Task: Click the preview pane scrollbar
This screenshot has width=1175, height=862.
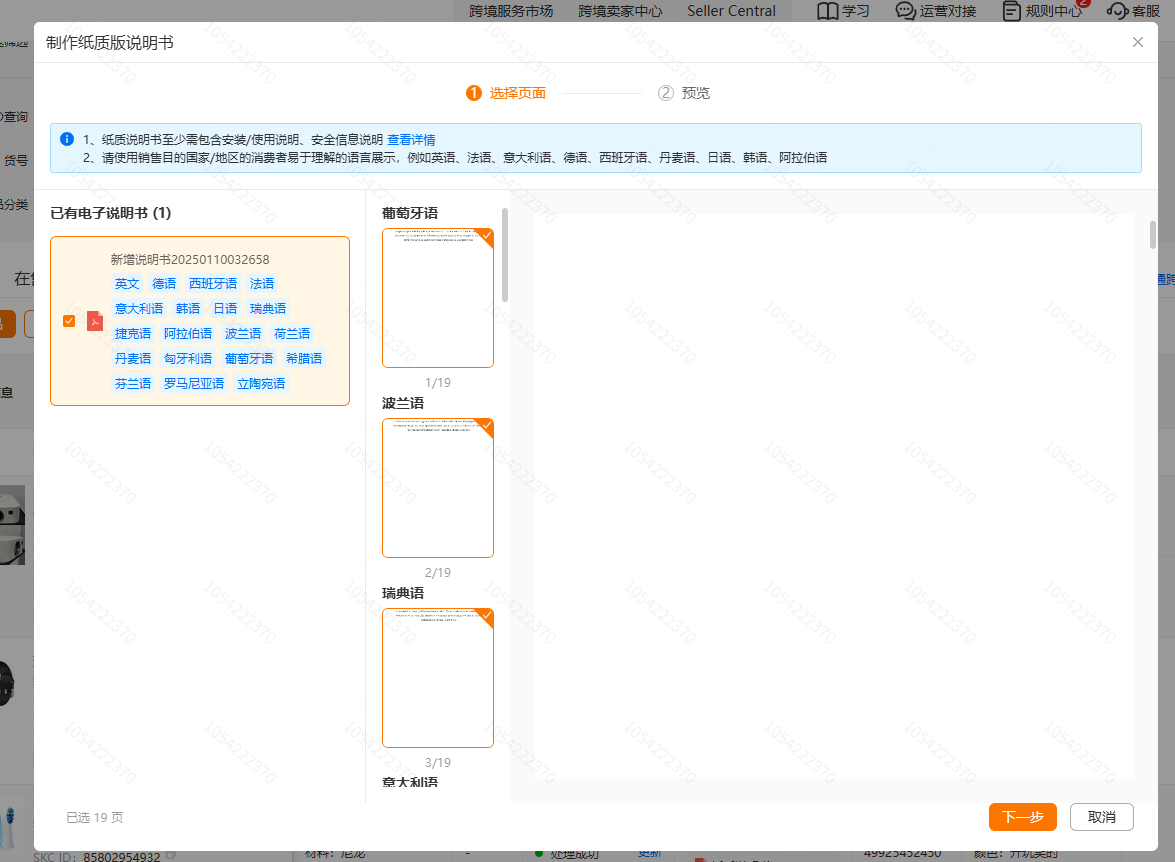Action: click(1152, 235)
